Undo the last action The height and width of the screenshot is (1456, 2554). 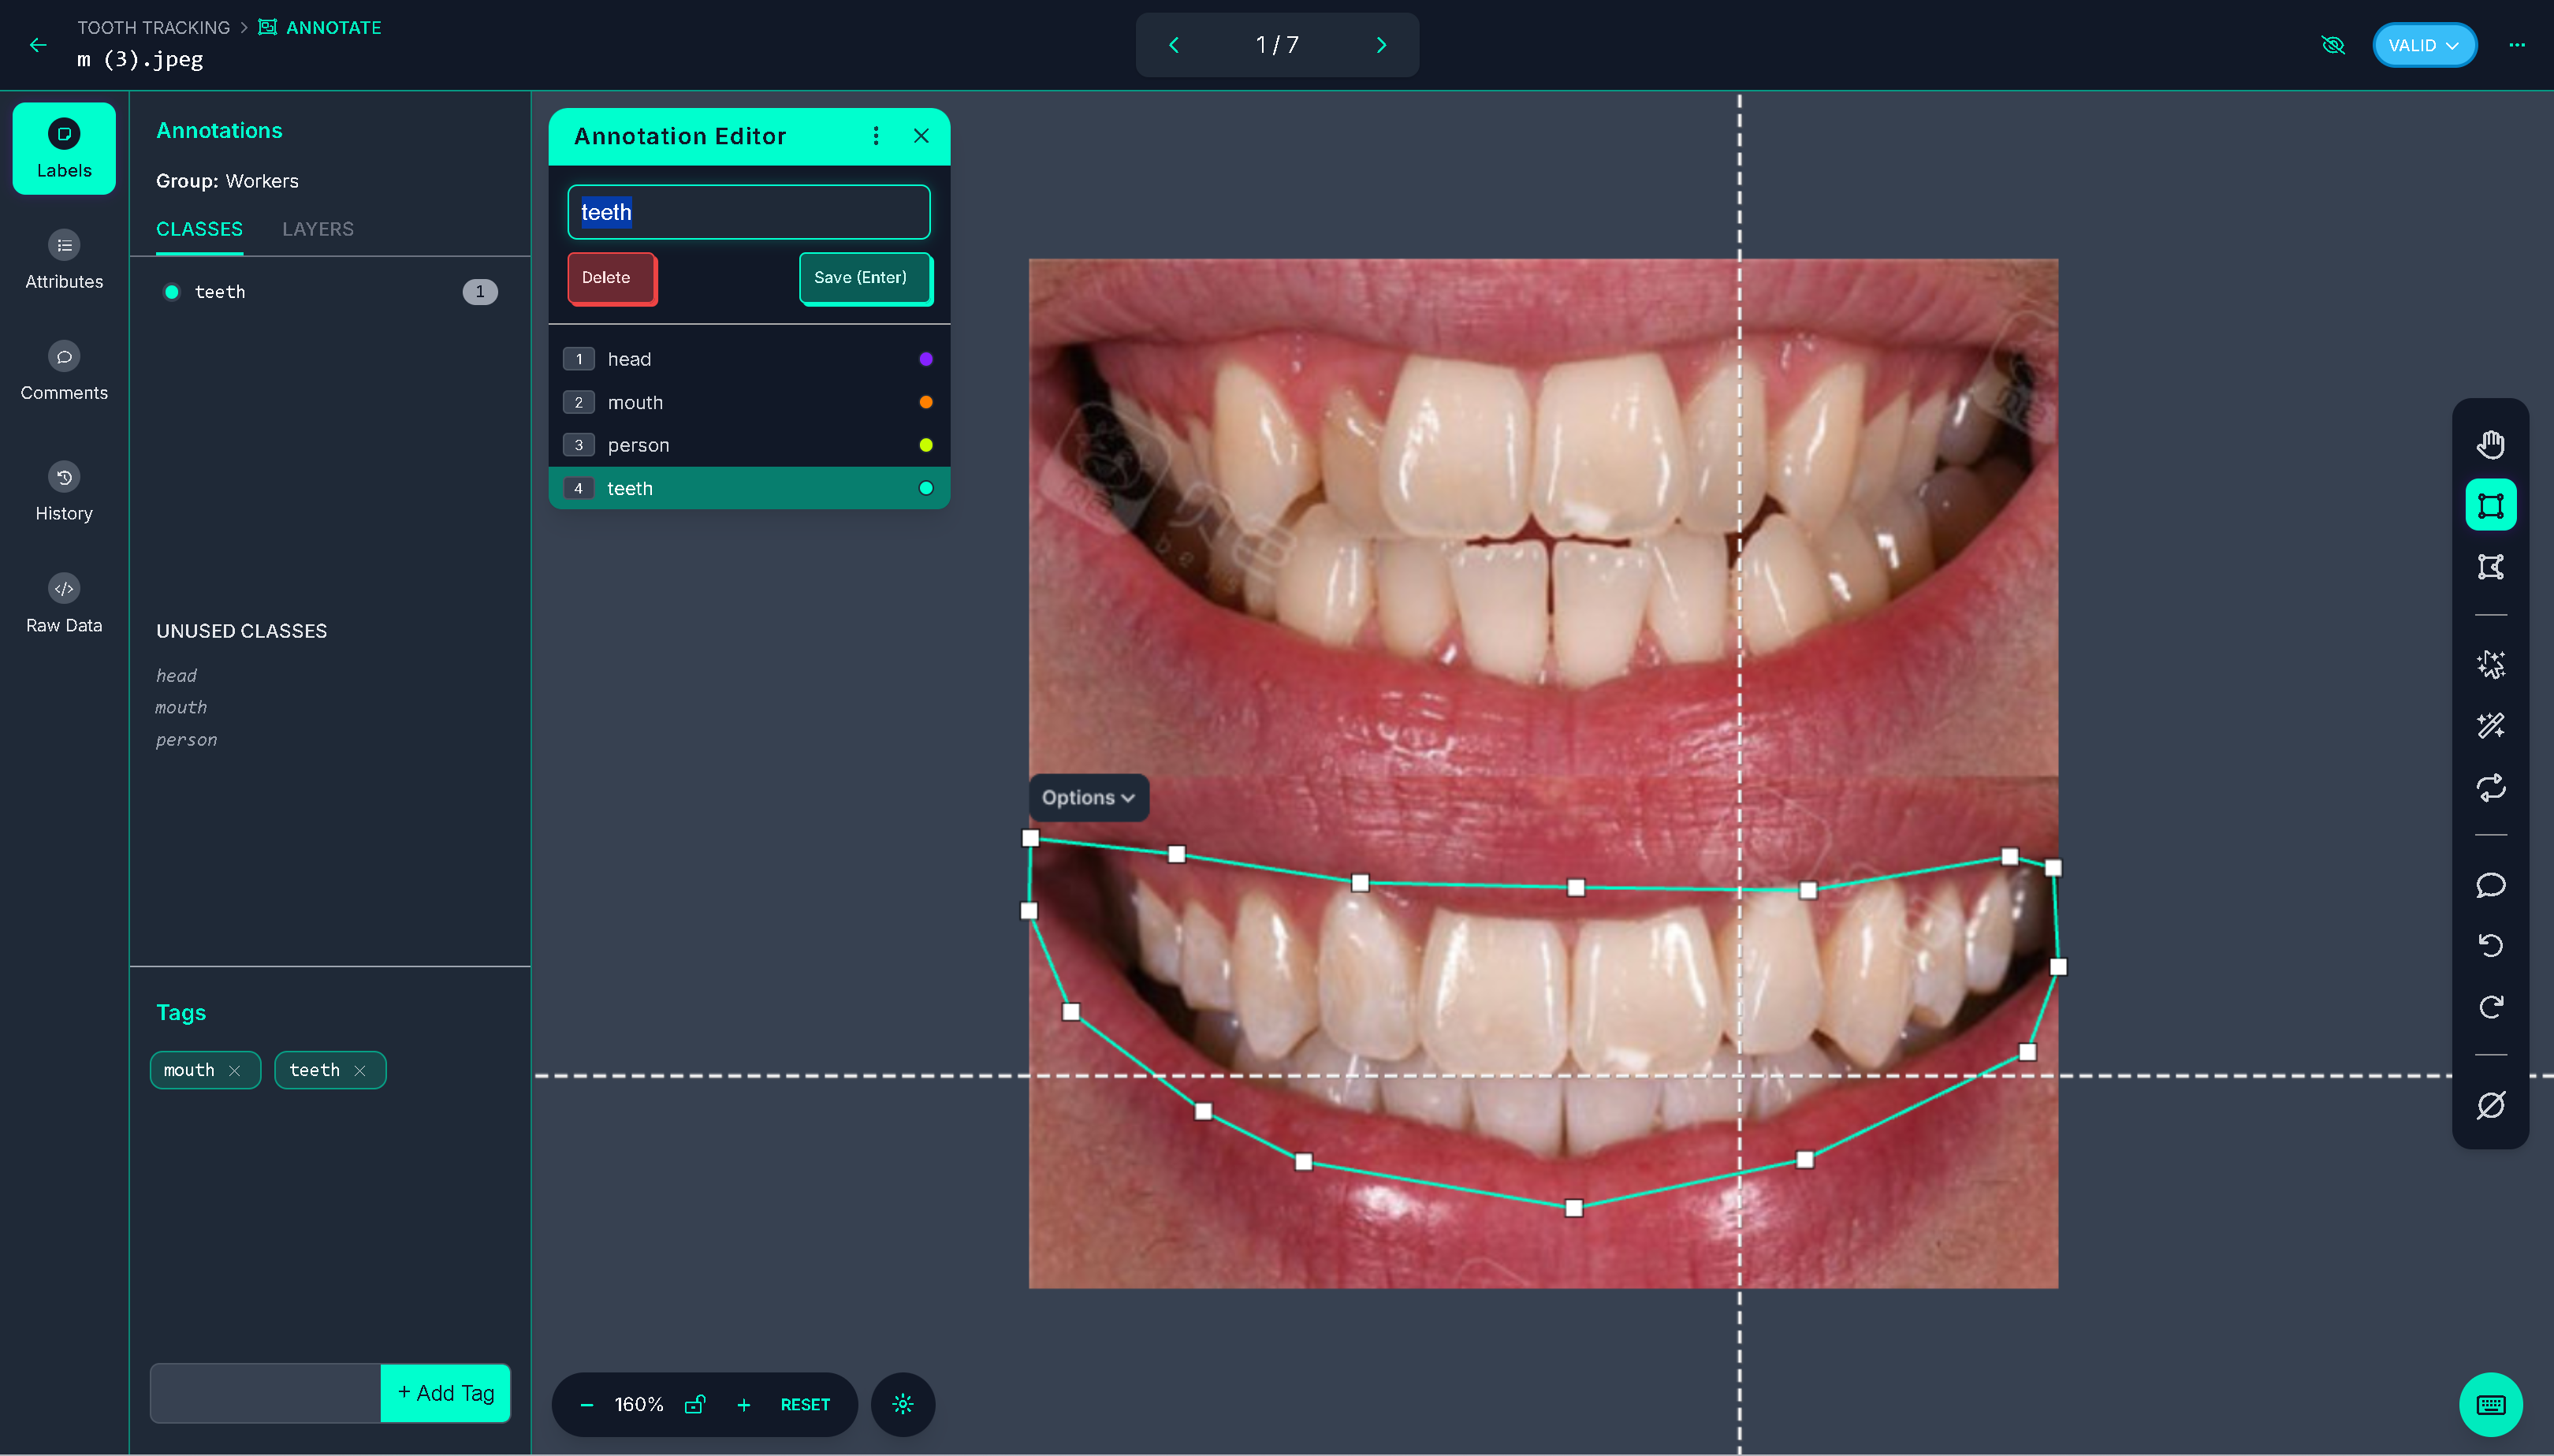2490,946
